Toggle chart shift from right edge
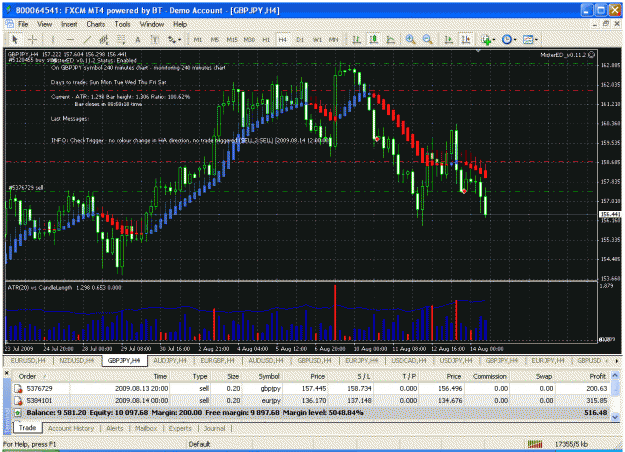This screenshot has width=625, height=452. pos(466,39)
